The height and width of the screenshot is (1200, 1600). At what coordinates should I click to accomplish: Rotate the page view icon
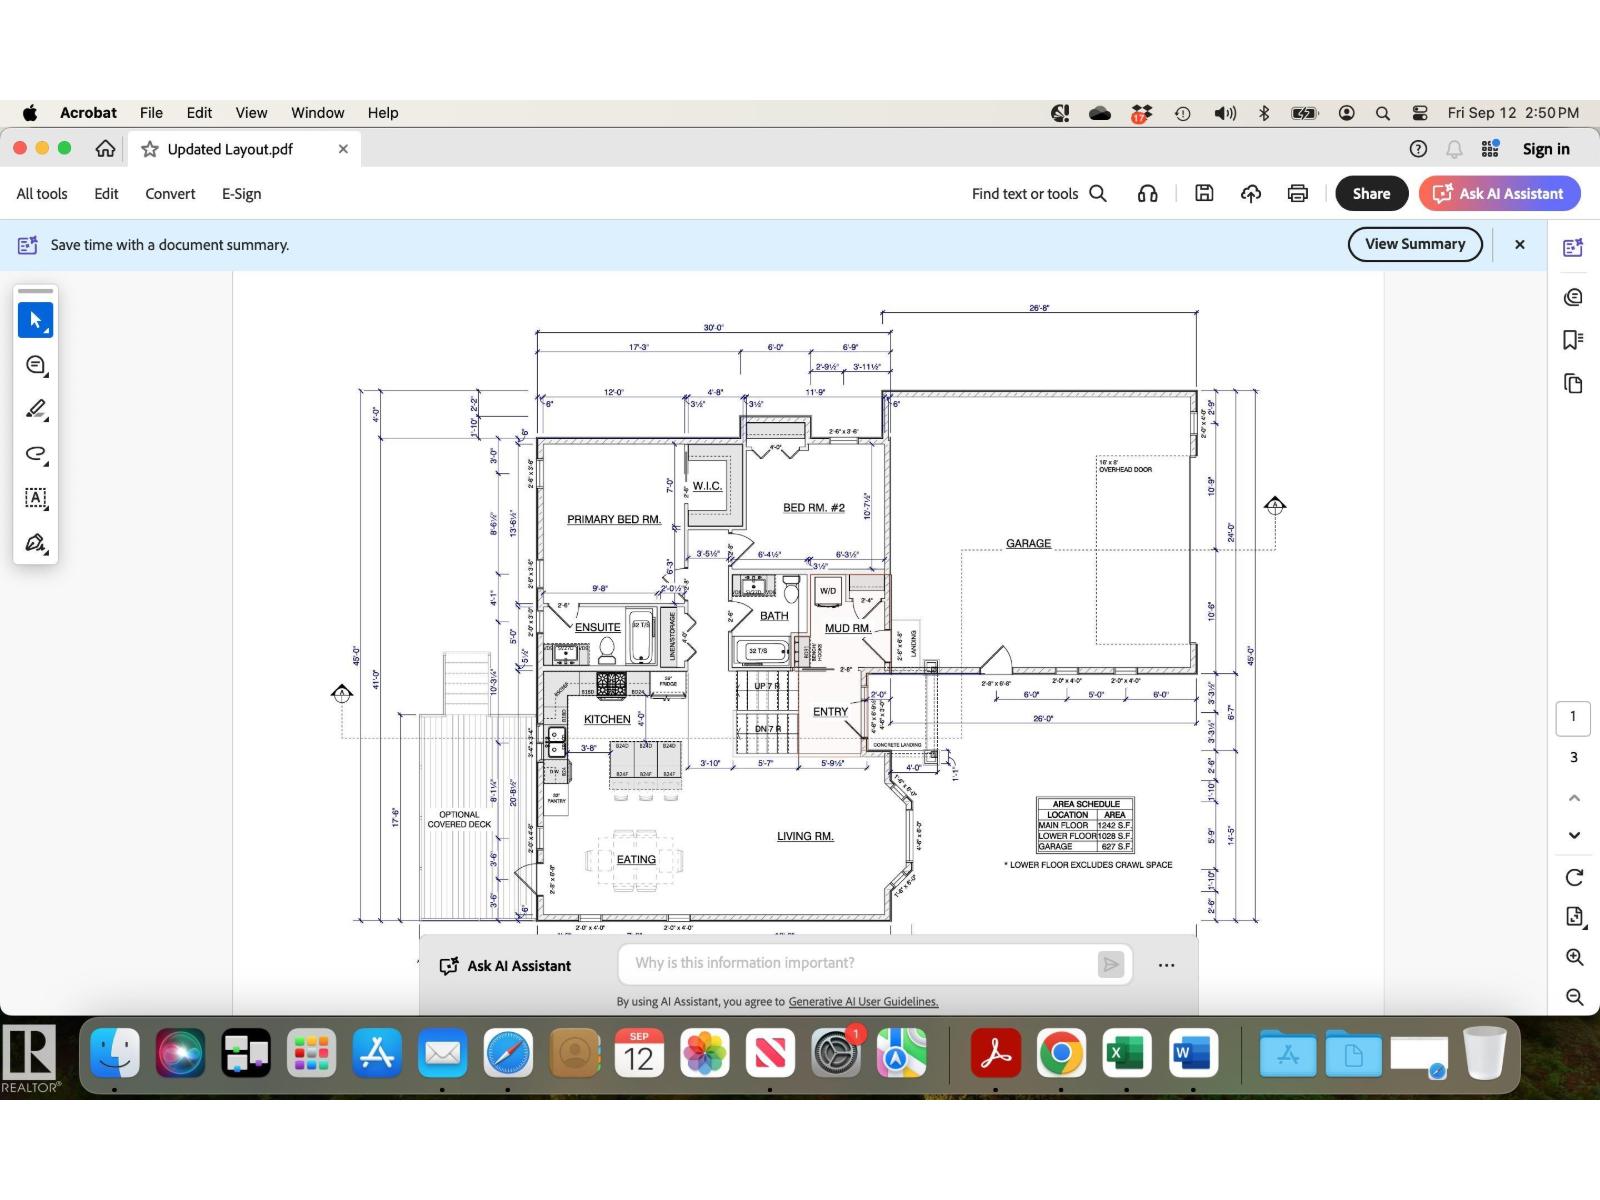[x=1574, y=877]
